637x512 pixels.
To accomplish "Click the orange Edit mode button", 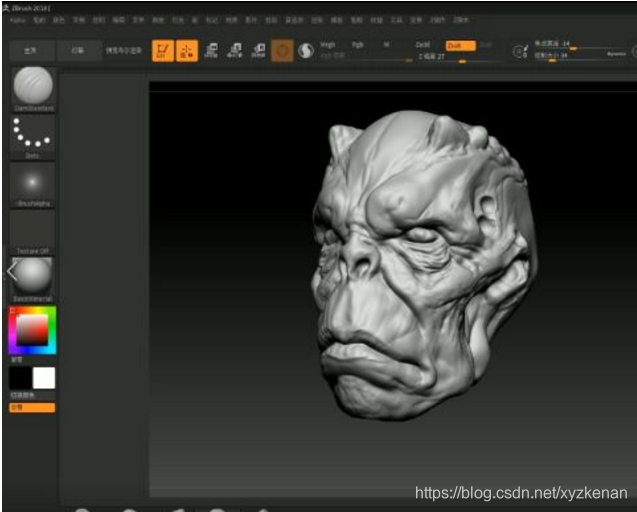I will pos(162,51).
